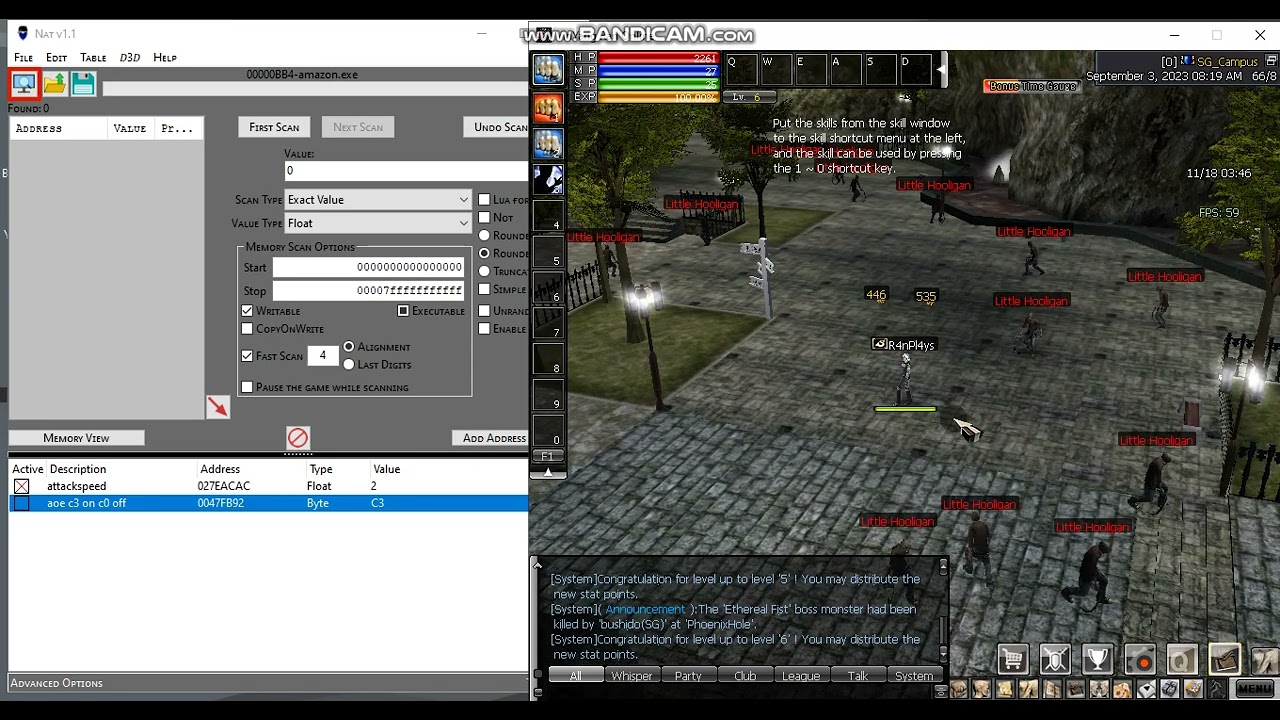The image size is (1280, 720).
Task: Use the blue fist skill in slot 2
Action: coord(548,144)
